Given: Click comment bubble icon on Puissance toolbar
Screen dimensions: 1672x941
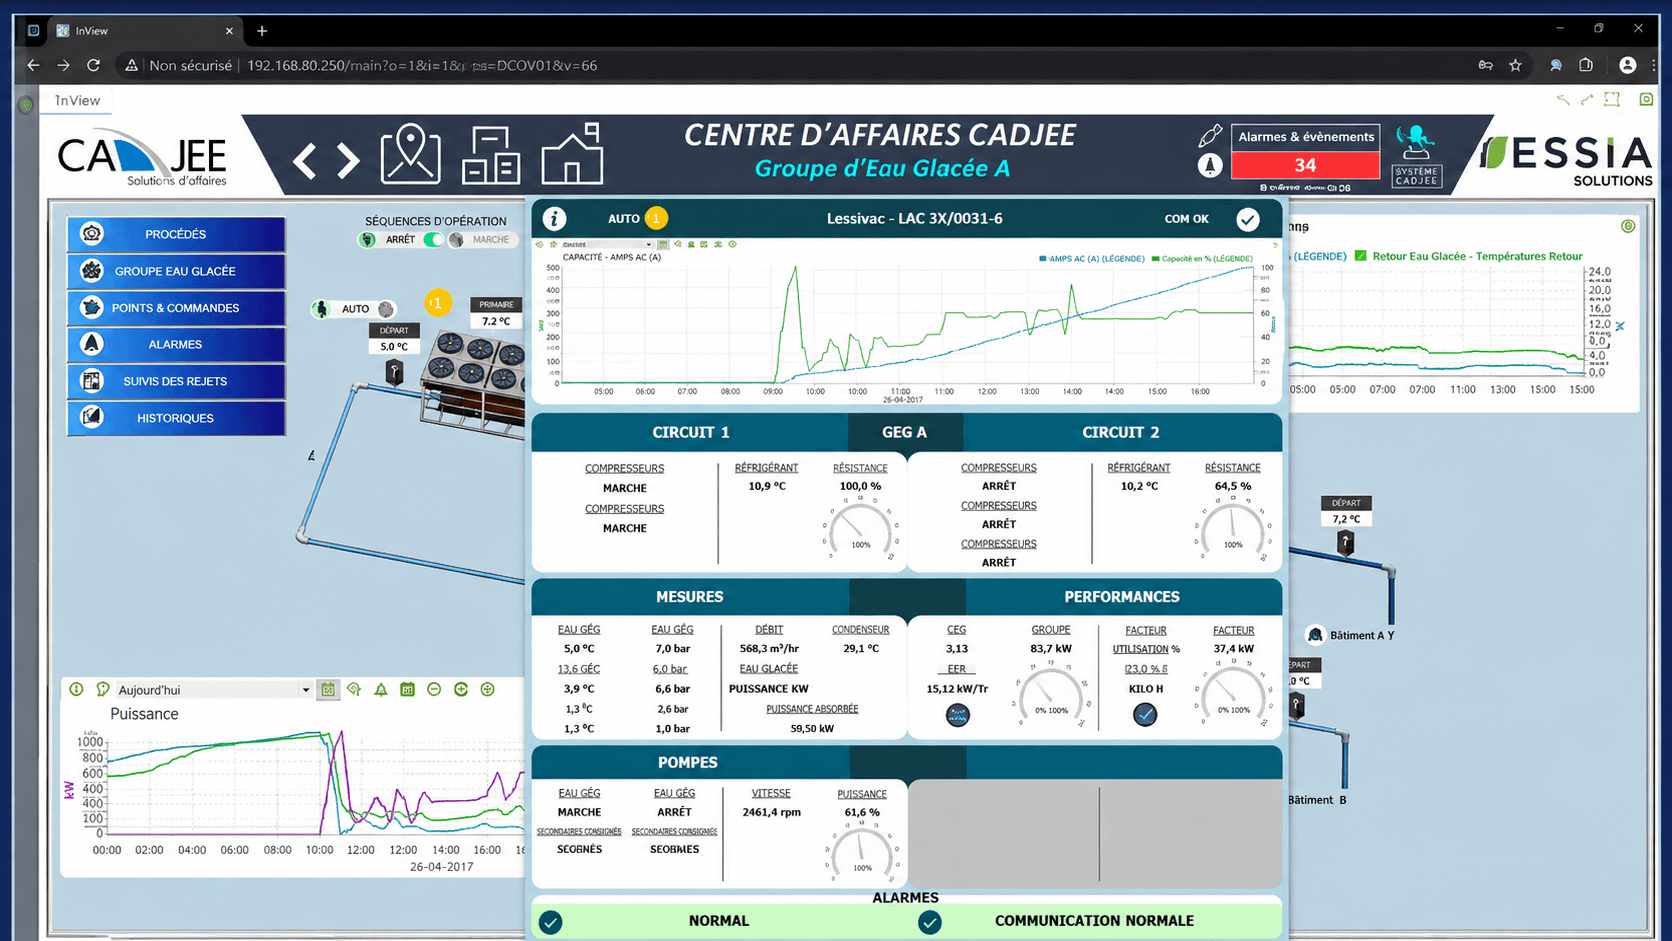Looking at the screenshot, I should (x=102, y=689).
